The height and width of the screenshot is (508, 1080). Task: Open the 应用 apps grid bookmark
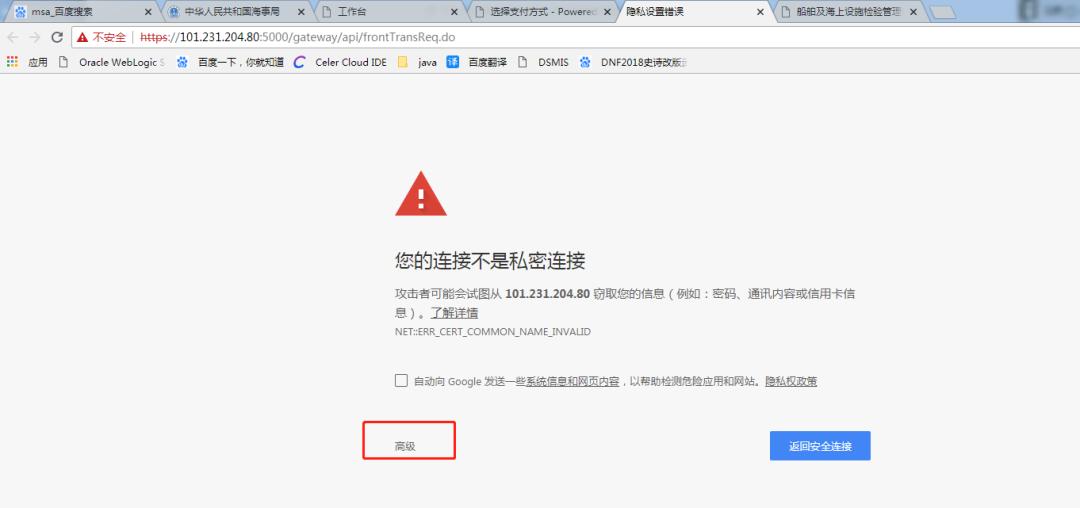[28, 62]
